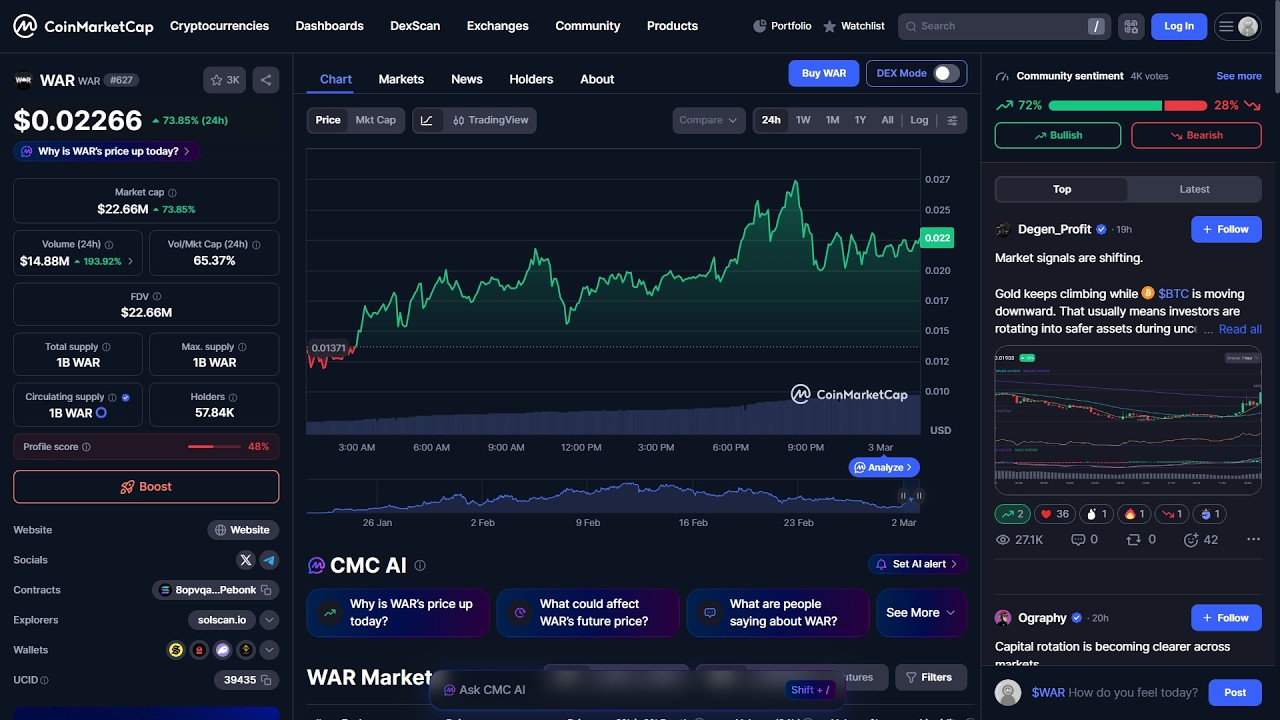Expand the Volume (24h) details arrow
The width and height of the screenshot is (1280, 720).
tap(130, 262)
